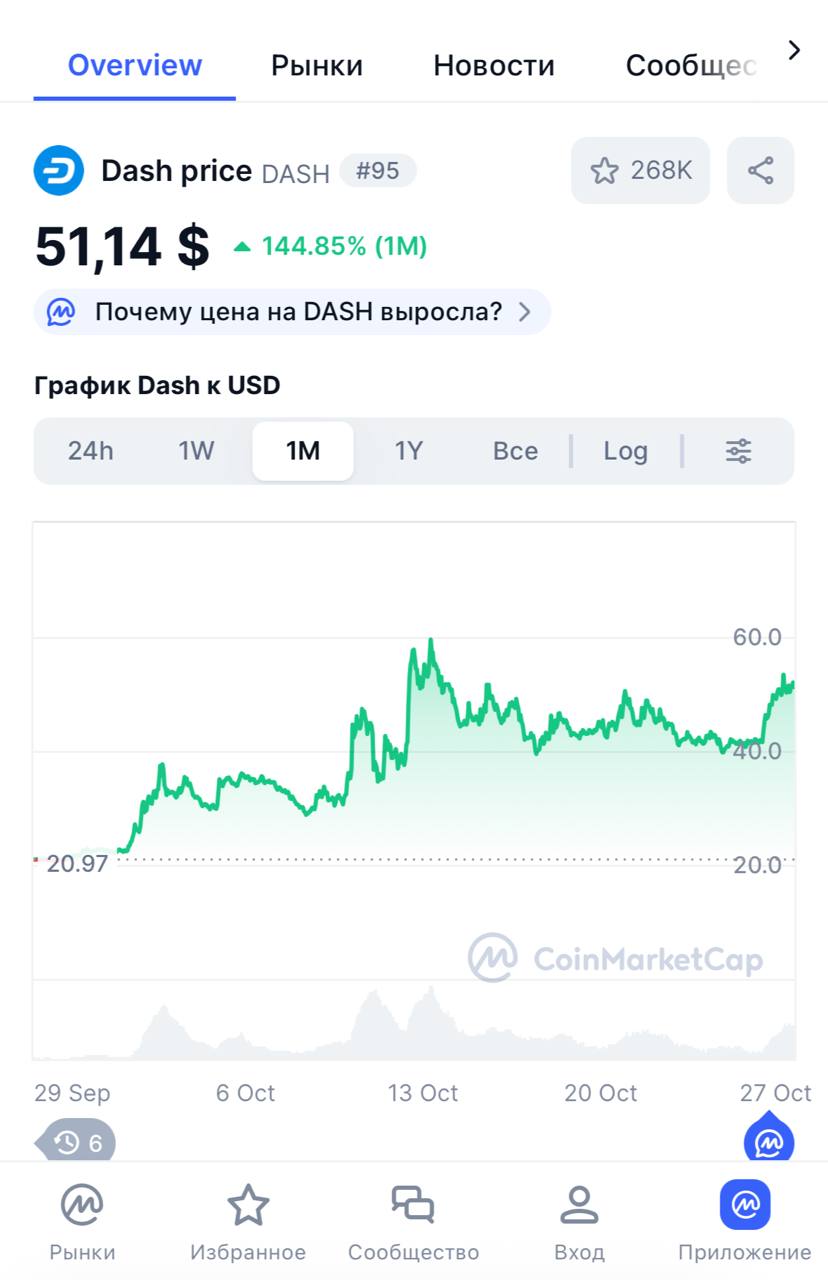Viewport: 828px width, 1280px height.
Task: Switch to the Новости tab
Action: [x=493, y=66]
